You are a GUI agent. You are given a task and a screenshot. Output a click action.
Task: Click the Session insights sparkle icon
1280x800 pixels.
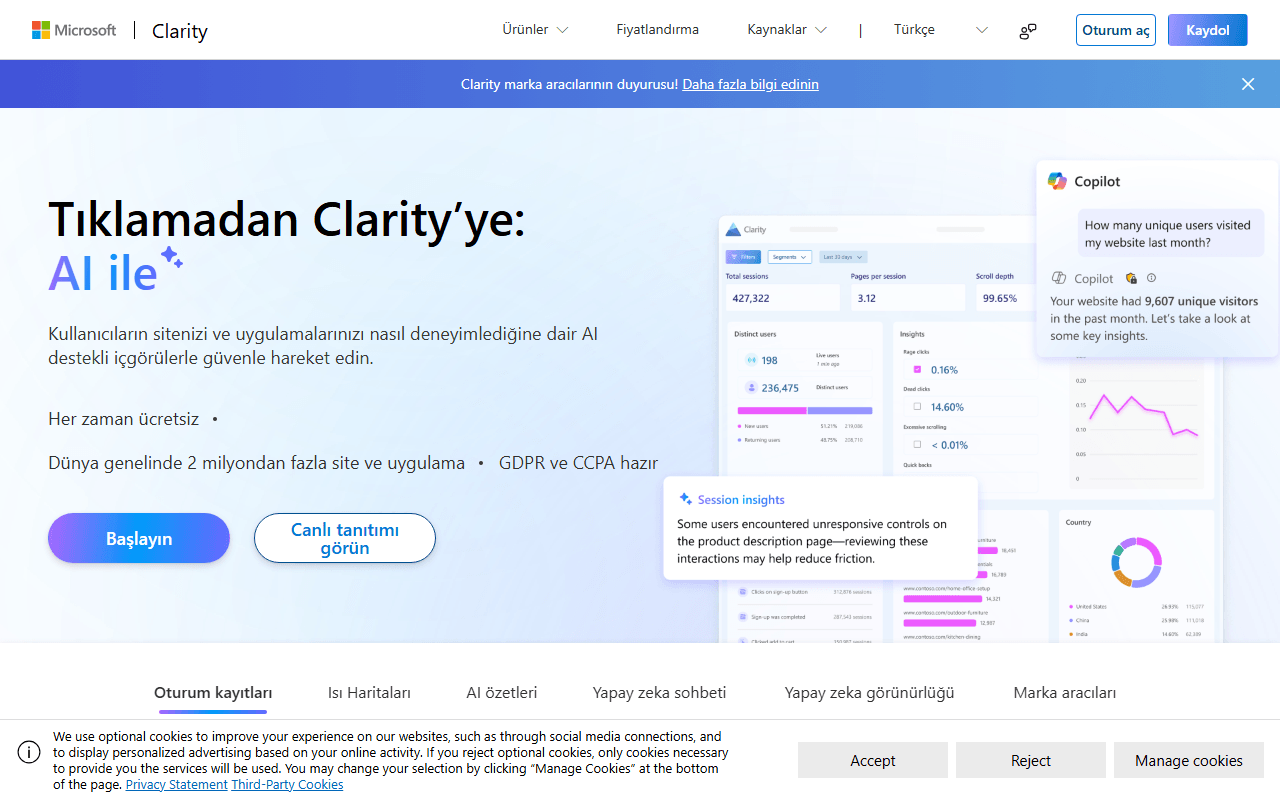[686, 499]
